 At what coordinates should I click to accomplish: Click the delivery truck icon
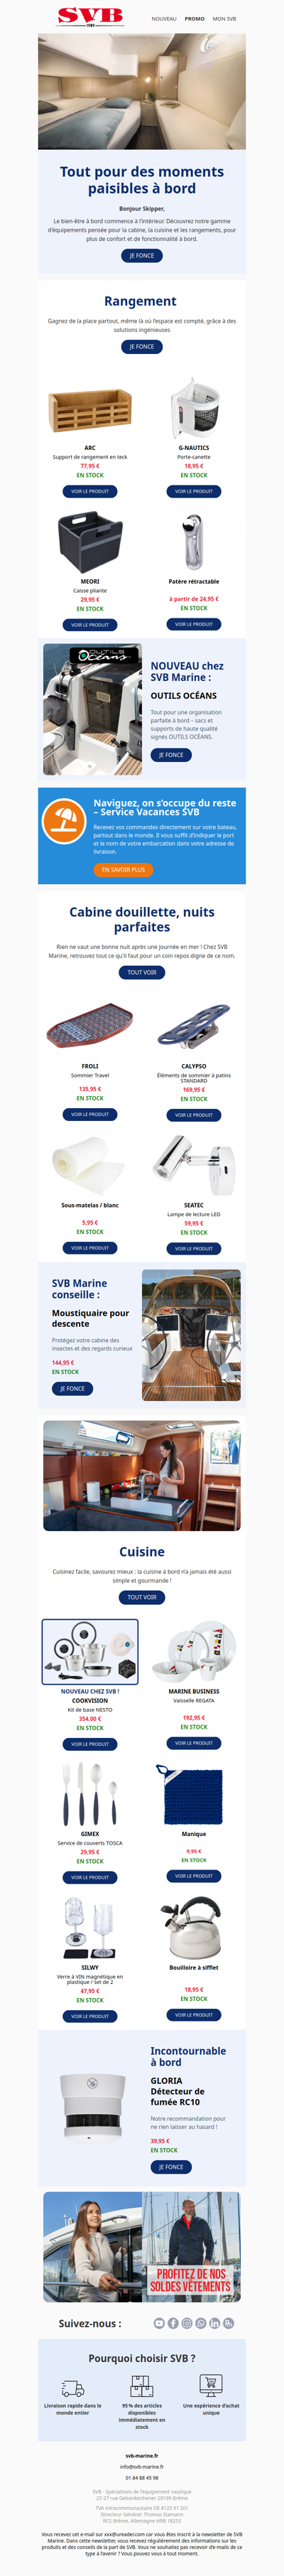(x=72, y=2389)
